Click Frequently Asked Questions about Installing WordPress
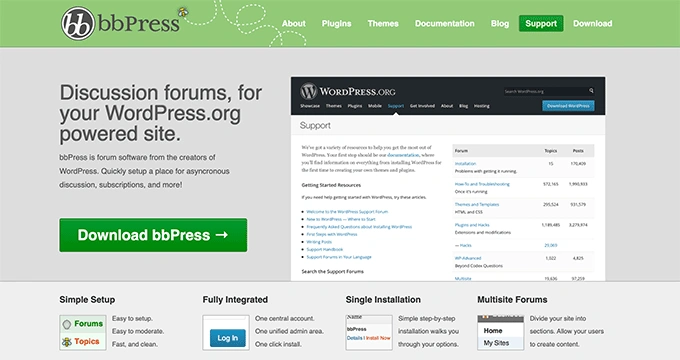The image size is (680, 360). [x=359, y=227]
